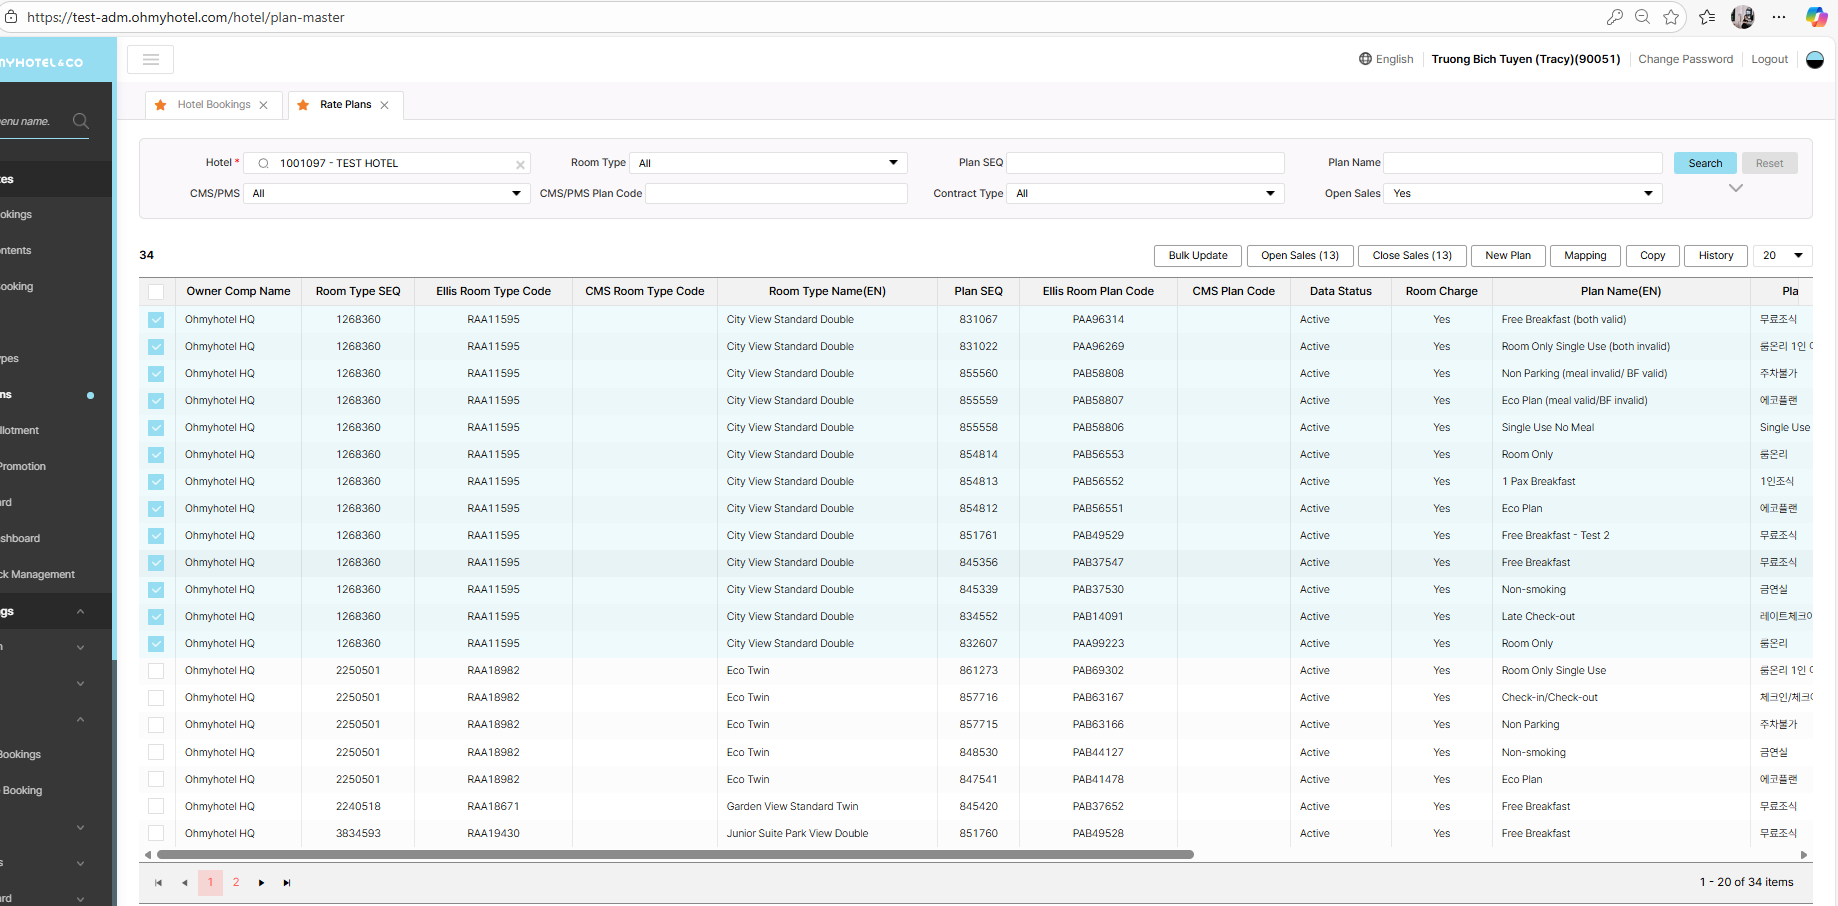This screenshot has height=906, width=1838.
Task: Switch to the Hotel Bookings tab
Action: 214,105
